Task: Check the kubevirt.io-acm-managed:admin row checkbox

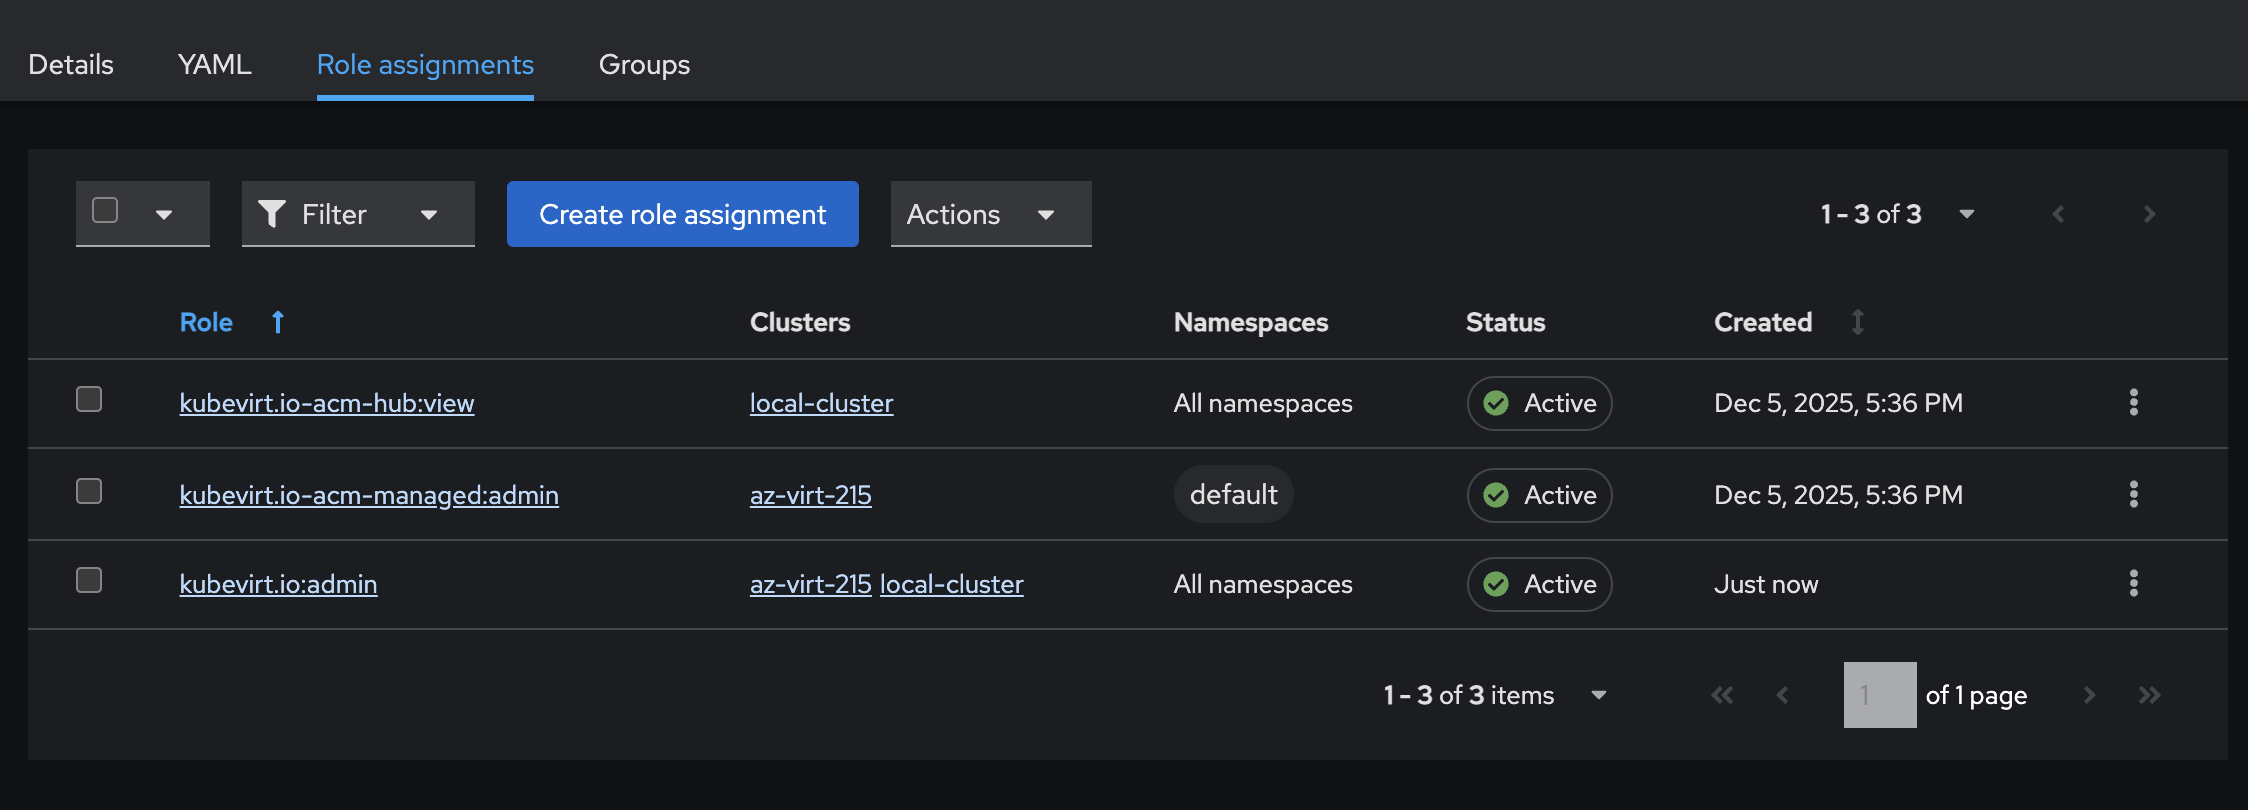Action: [89, 491]
